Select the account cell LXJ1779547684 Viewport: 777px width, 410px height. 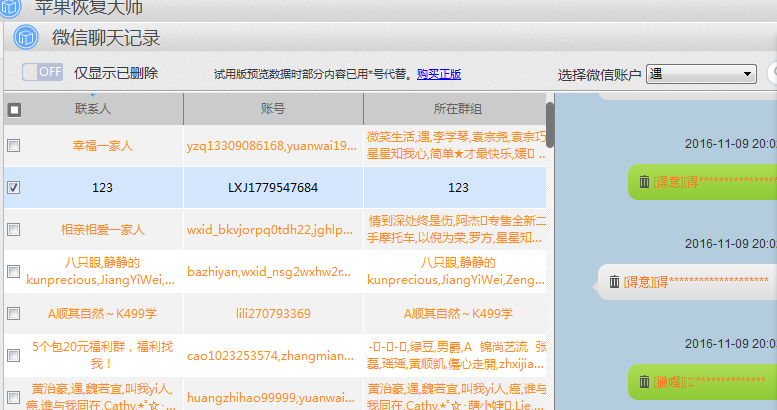[x=273, y=187]
